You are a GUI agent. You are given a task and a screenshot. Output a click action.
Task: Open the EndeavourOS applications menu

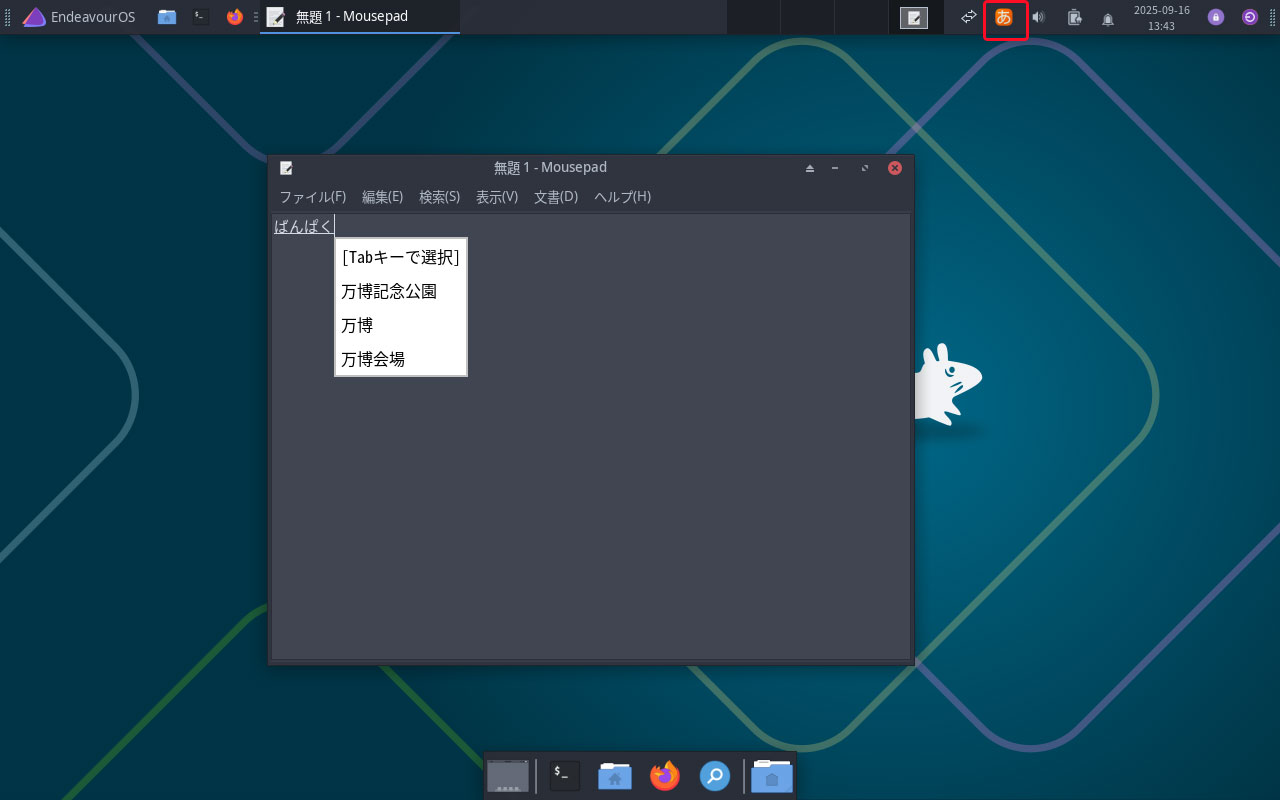(79, 17)
